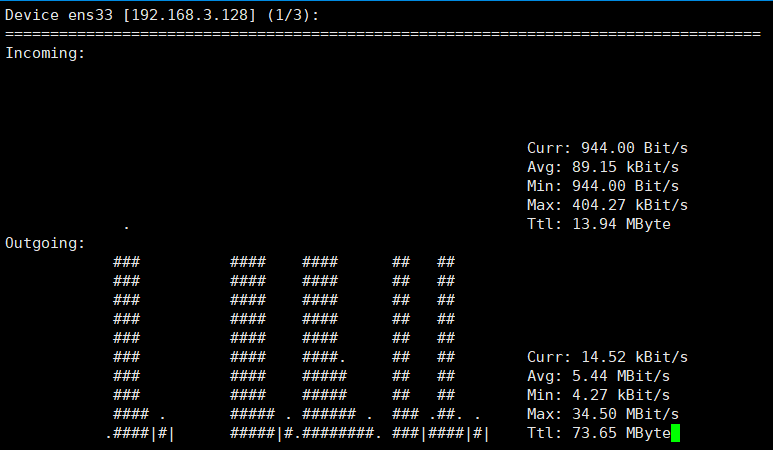Click the incoming Curr 944.00 Bit/s value
This screenshot has width=773, height=450.
pyautogui.click(x=634, y=148)
